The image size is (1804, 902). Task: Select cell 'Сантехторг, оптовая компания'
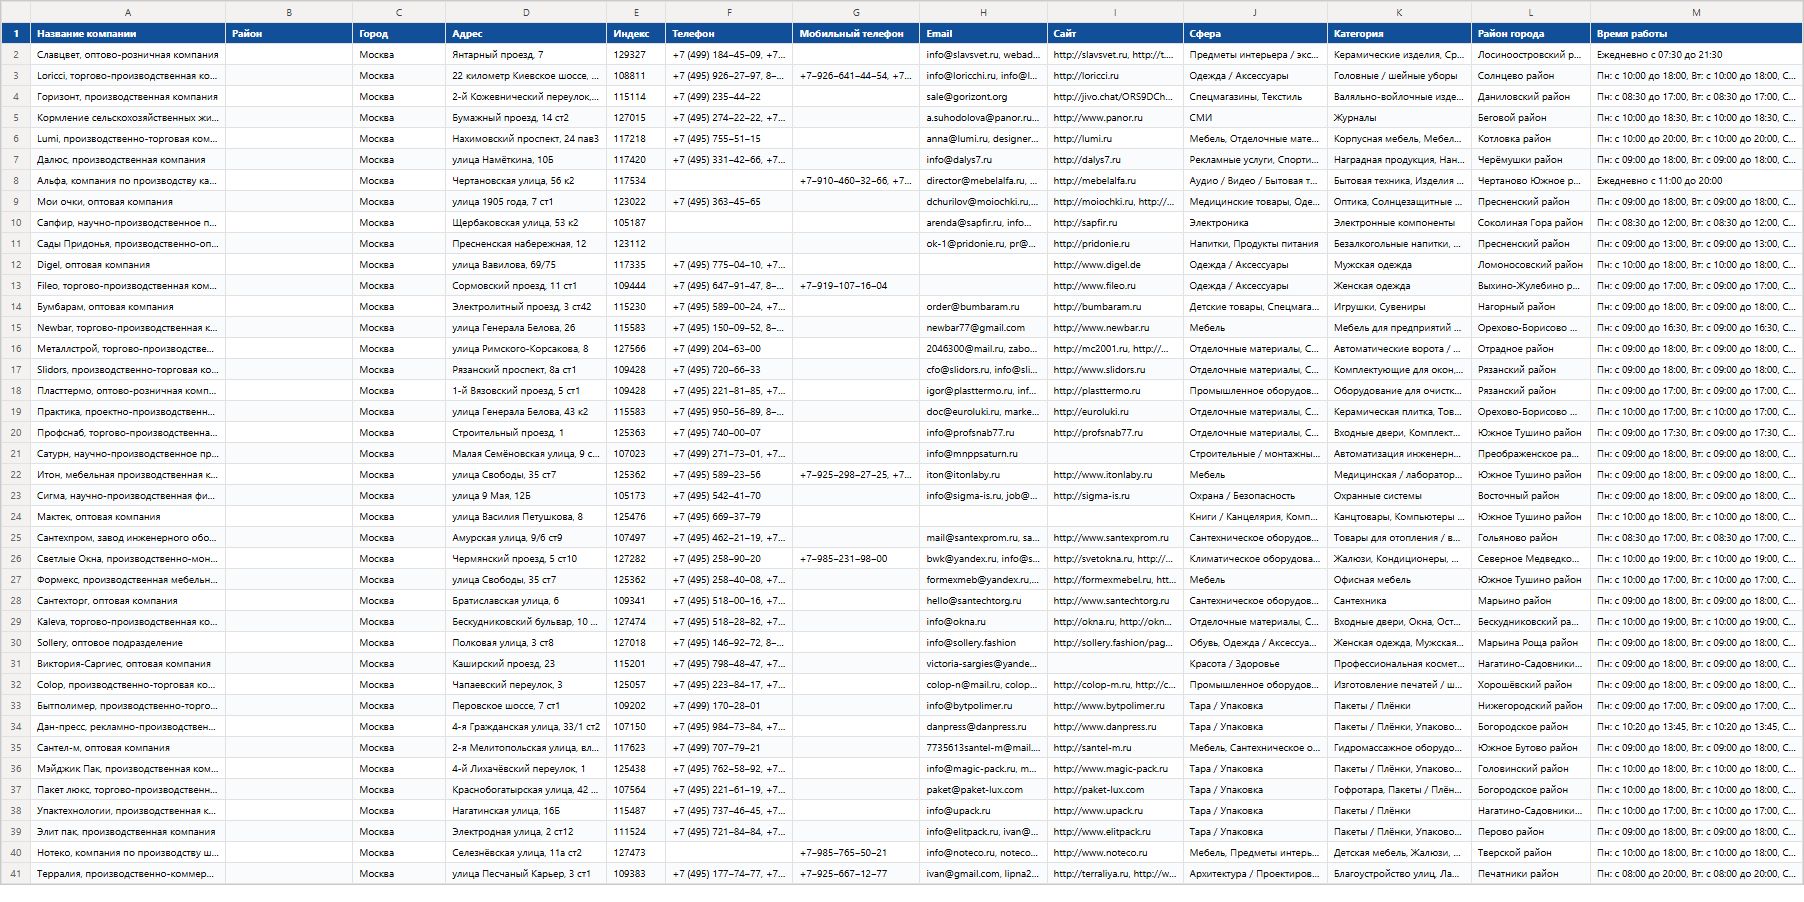pyautogui.click(x=128, y=601)
